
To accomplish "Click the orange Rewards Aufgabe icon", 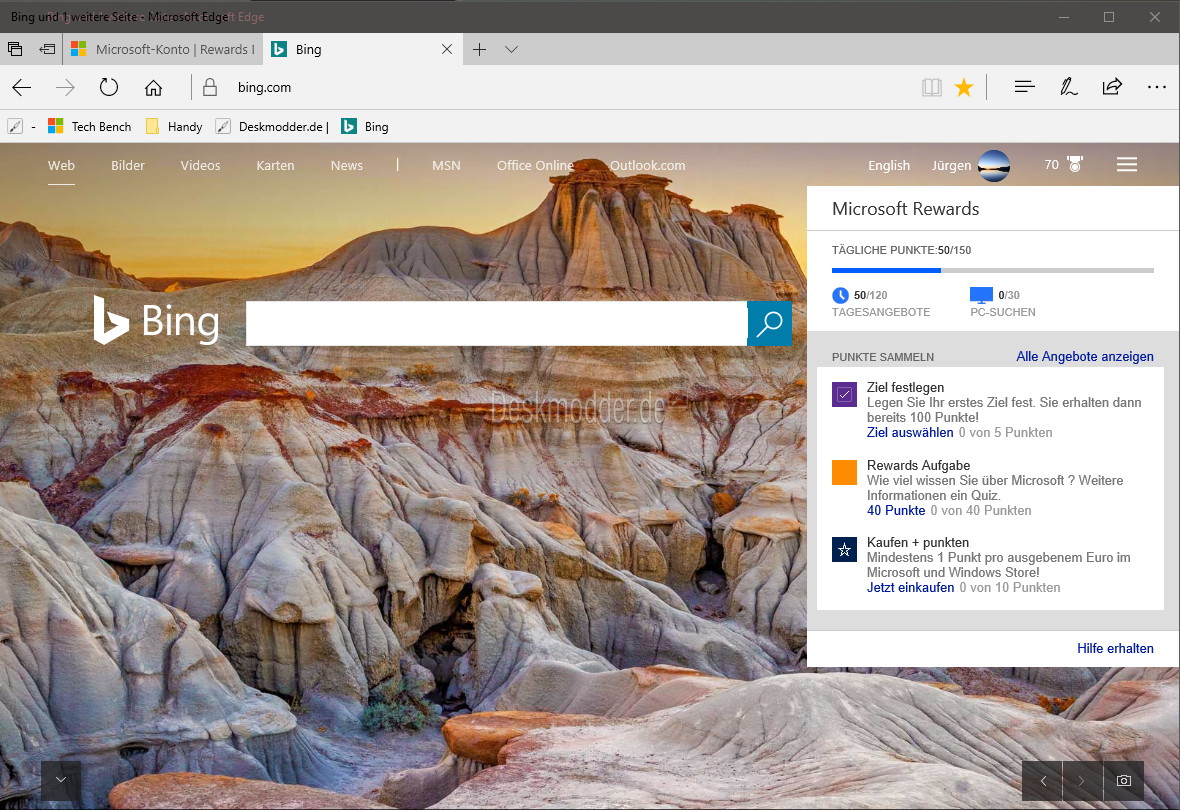I will (844, 472).
